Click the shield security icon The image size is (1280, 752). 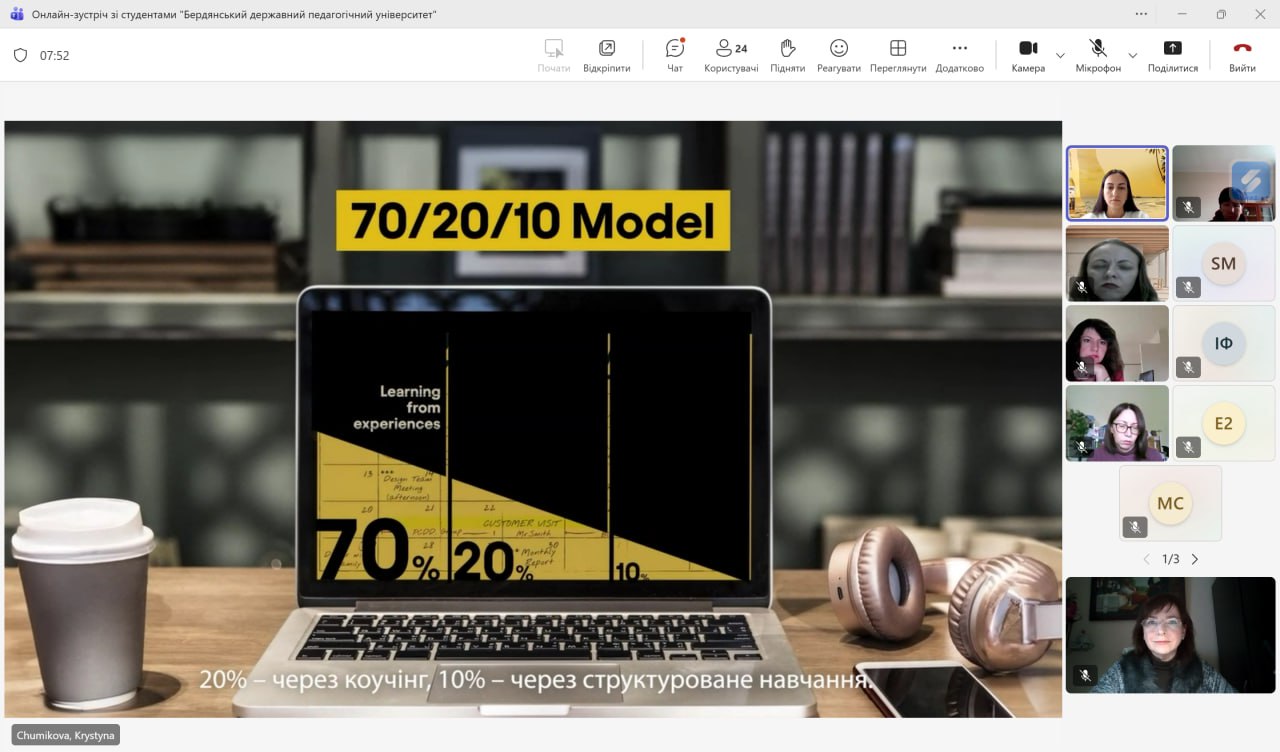(x=20, y=55)
